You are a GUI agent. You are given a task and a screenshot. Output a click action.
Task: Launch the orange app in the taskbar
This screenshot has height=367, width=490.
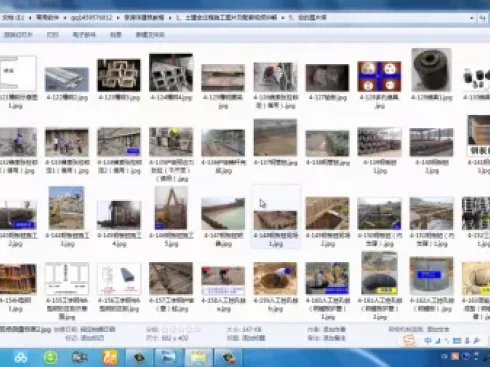(x=110, y=358)
